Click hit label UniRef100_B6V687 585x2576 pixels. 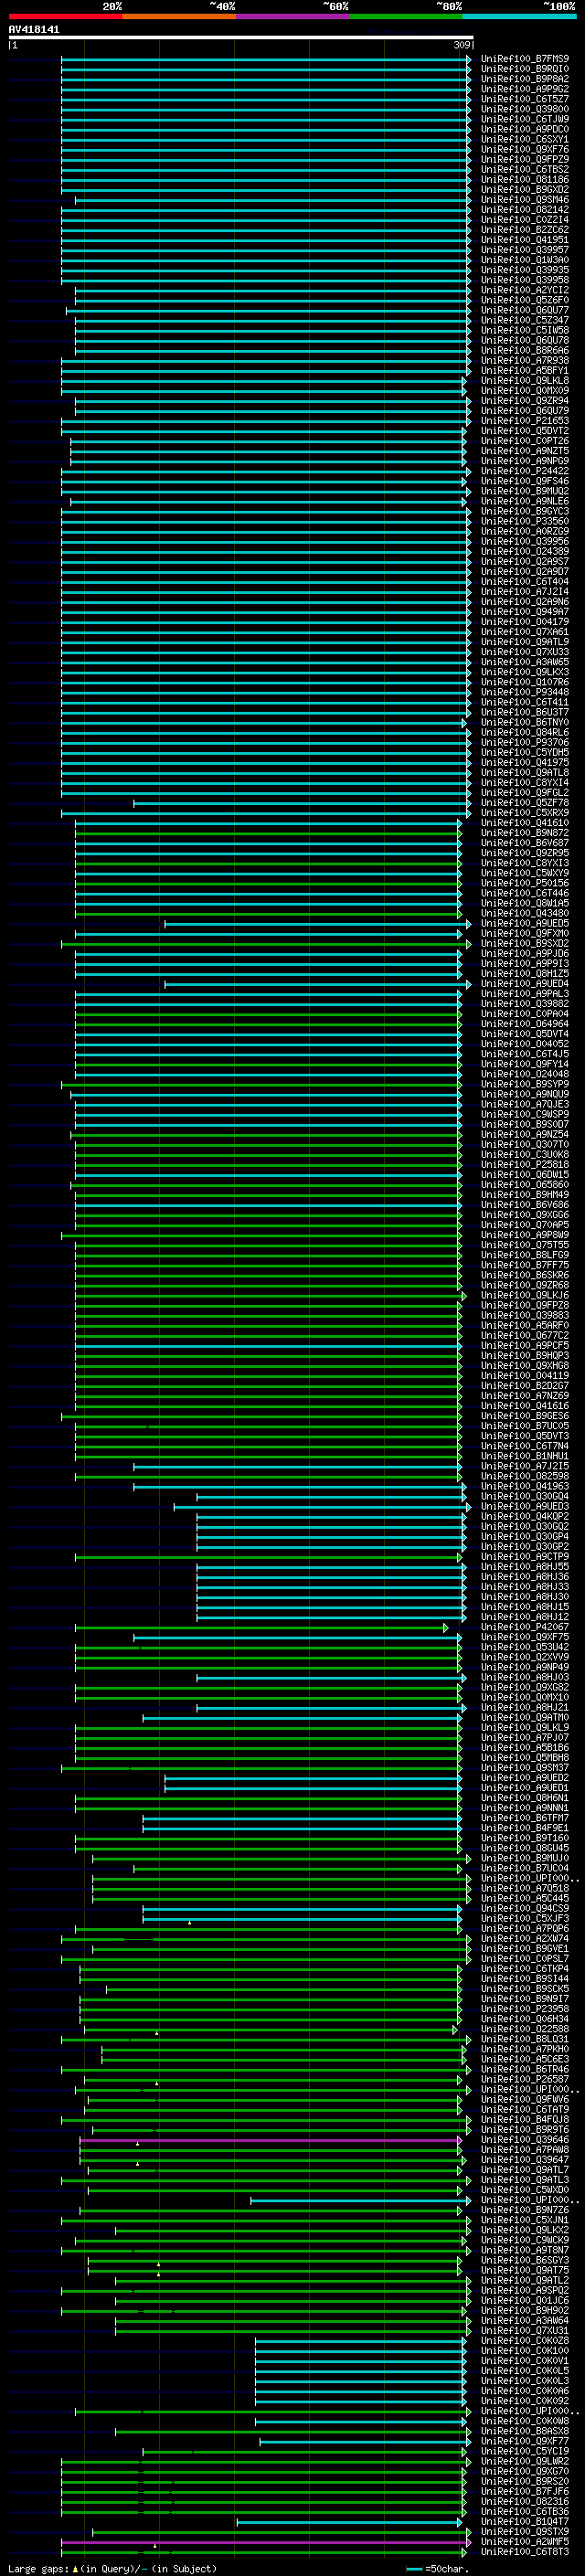(525, 843)
